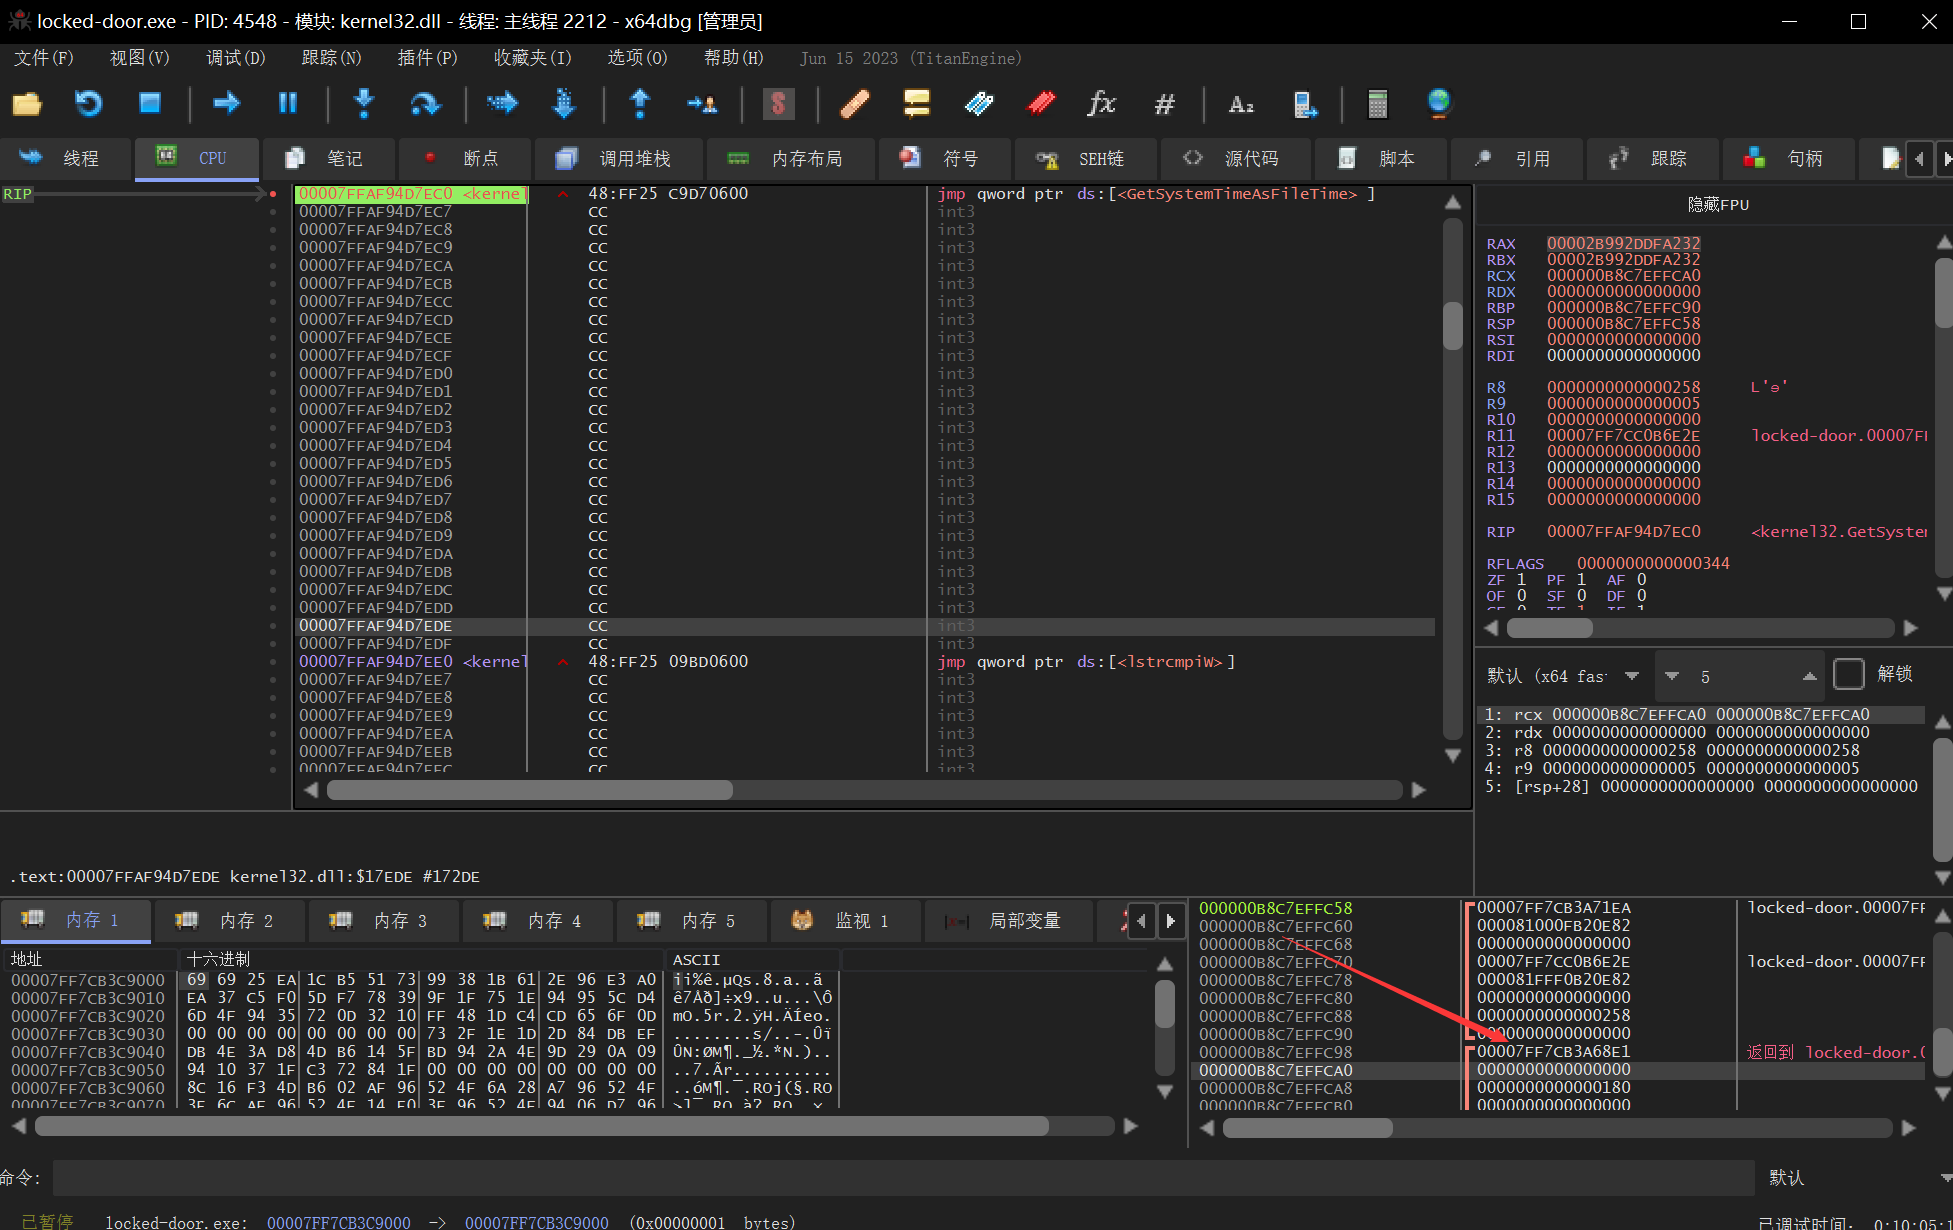Screen dimensions: 1953x1230
Task: Select the 局部变量 locals tab
Action: [x=1008, y=920]
